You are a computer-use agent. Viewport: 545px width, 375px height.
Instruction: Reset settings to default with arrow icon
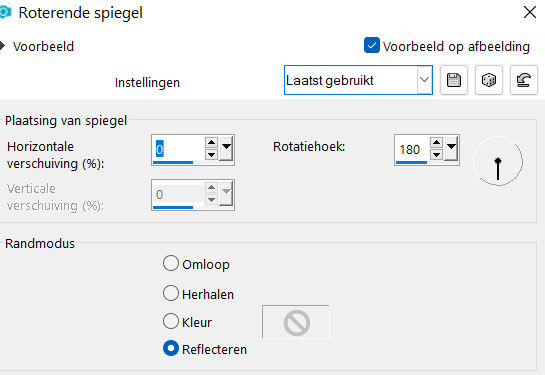pyautogui.click(x=523, y=80)
